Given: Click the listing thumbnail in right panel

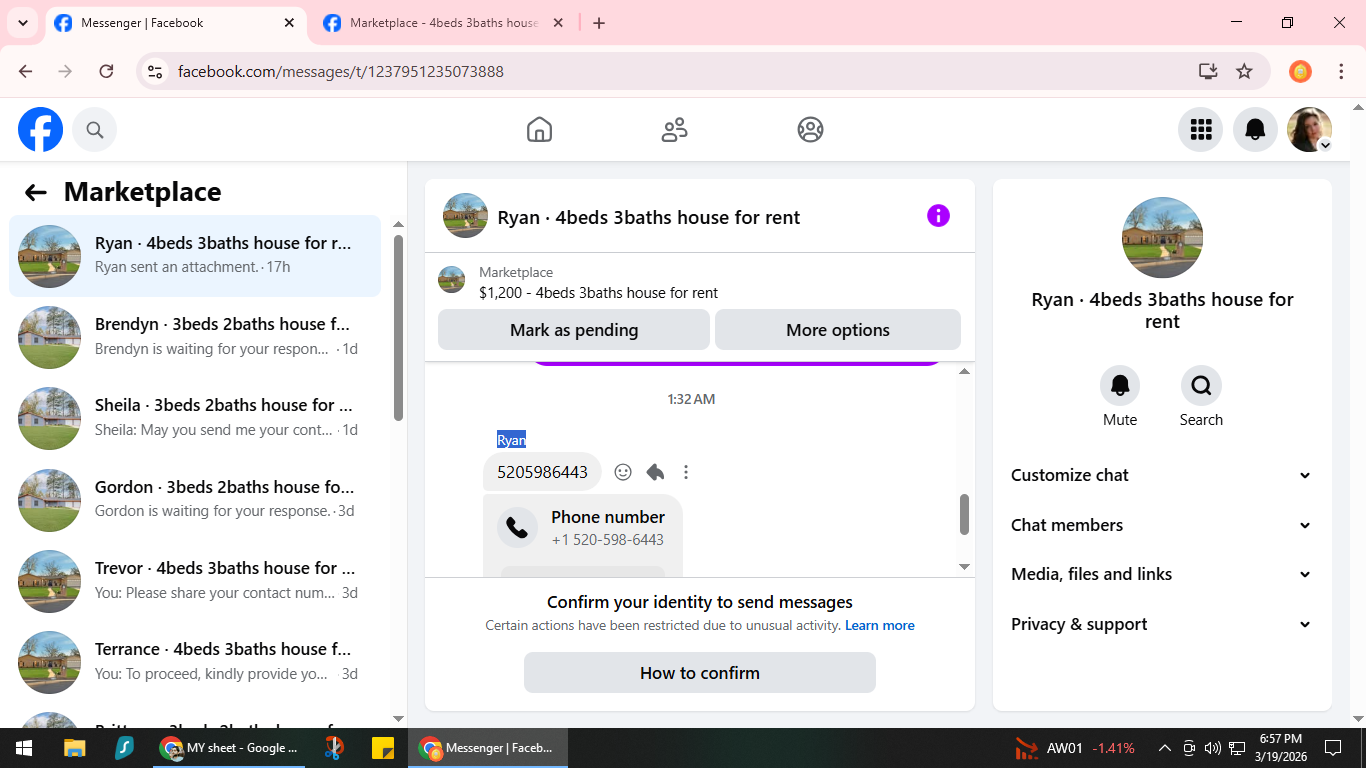Looking at the screenshot, I should 1162,237.
